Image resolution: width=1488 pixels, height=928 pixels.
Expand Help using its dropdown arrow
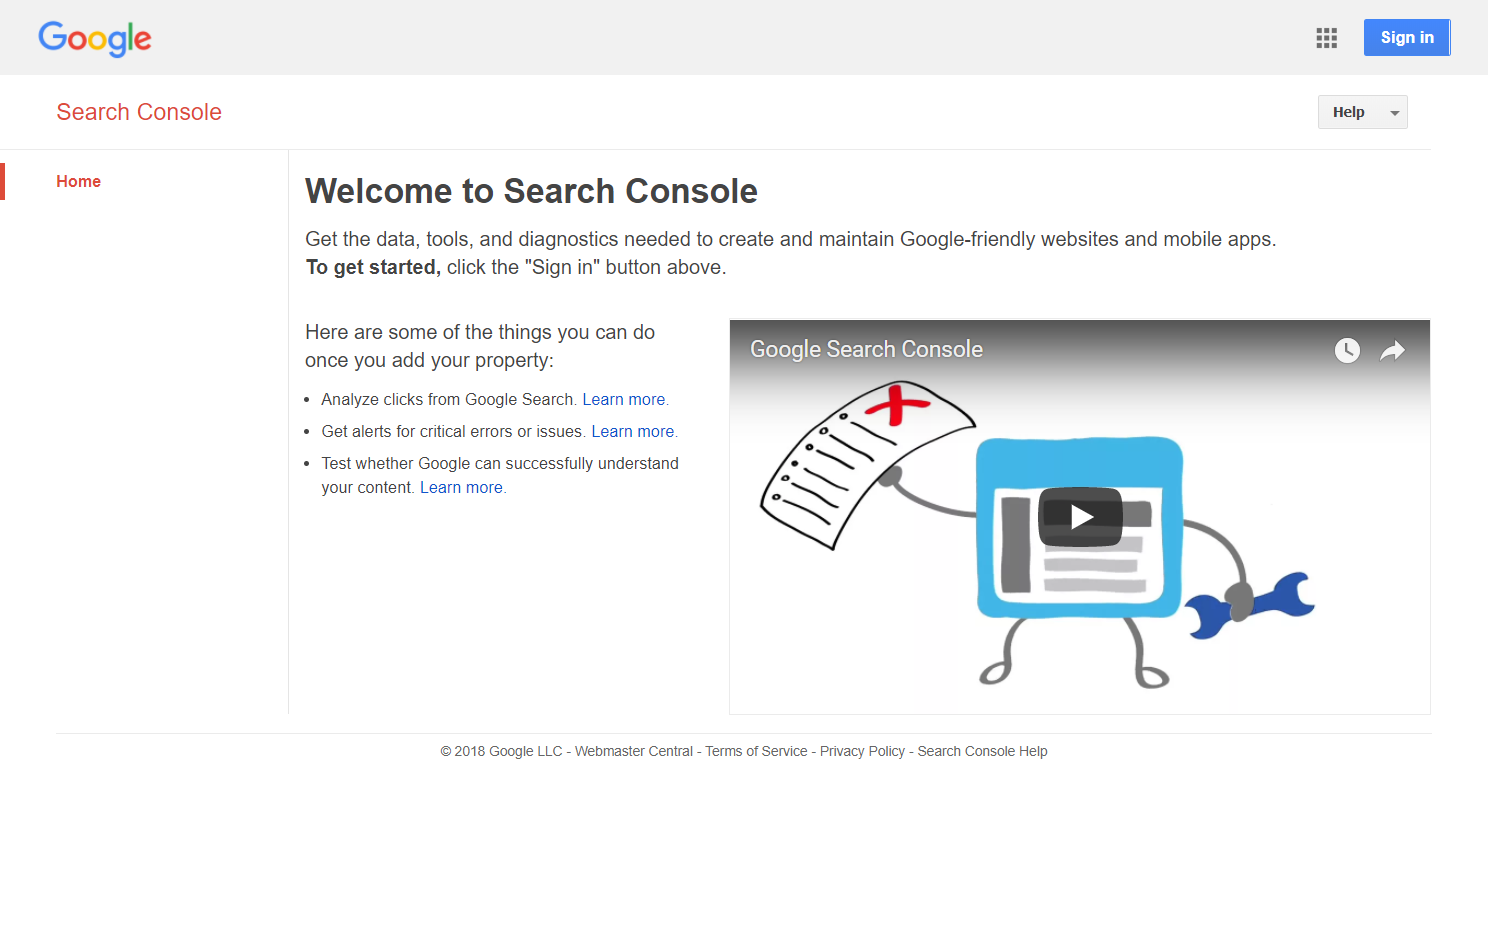click(x=1394, y=113)
